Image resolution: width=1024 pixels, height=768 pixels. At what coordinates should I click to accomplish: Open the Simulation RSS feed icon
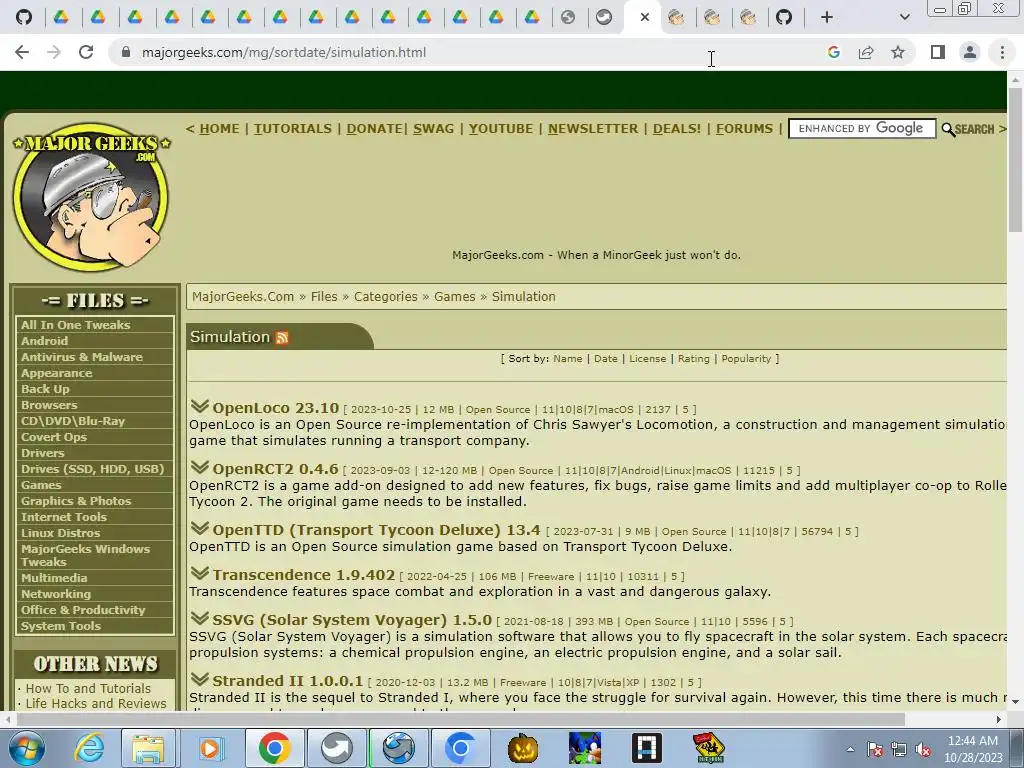coord(282,338)
